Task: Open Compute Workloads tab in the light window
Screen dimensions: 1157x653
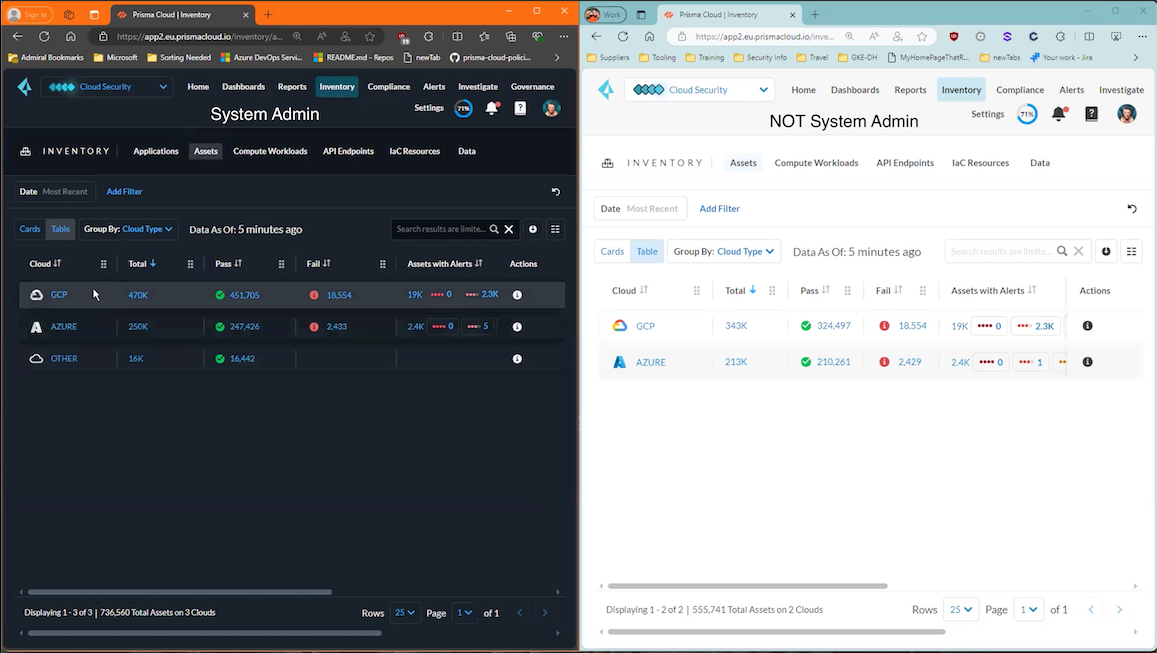Action: pyautogui.click(x=816, y=163)
